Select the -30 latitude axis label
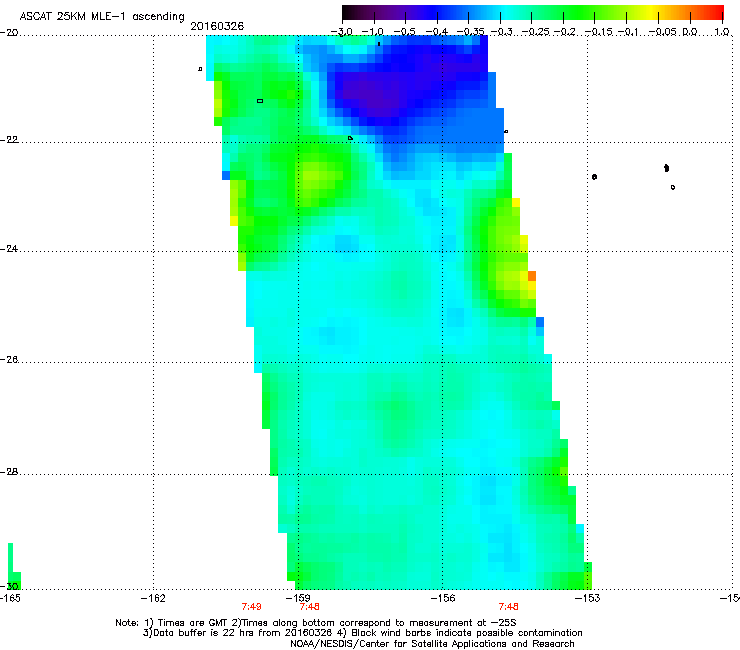Screen dimensions: 740x650 11,586
